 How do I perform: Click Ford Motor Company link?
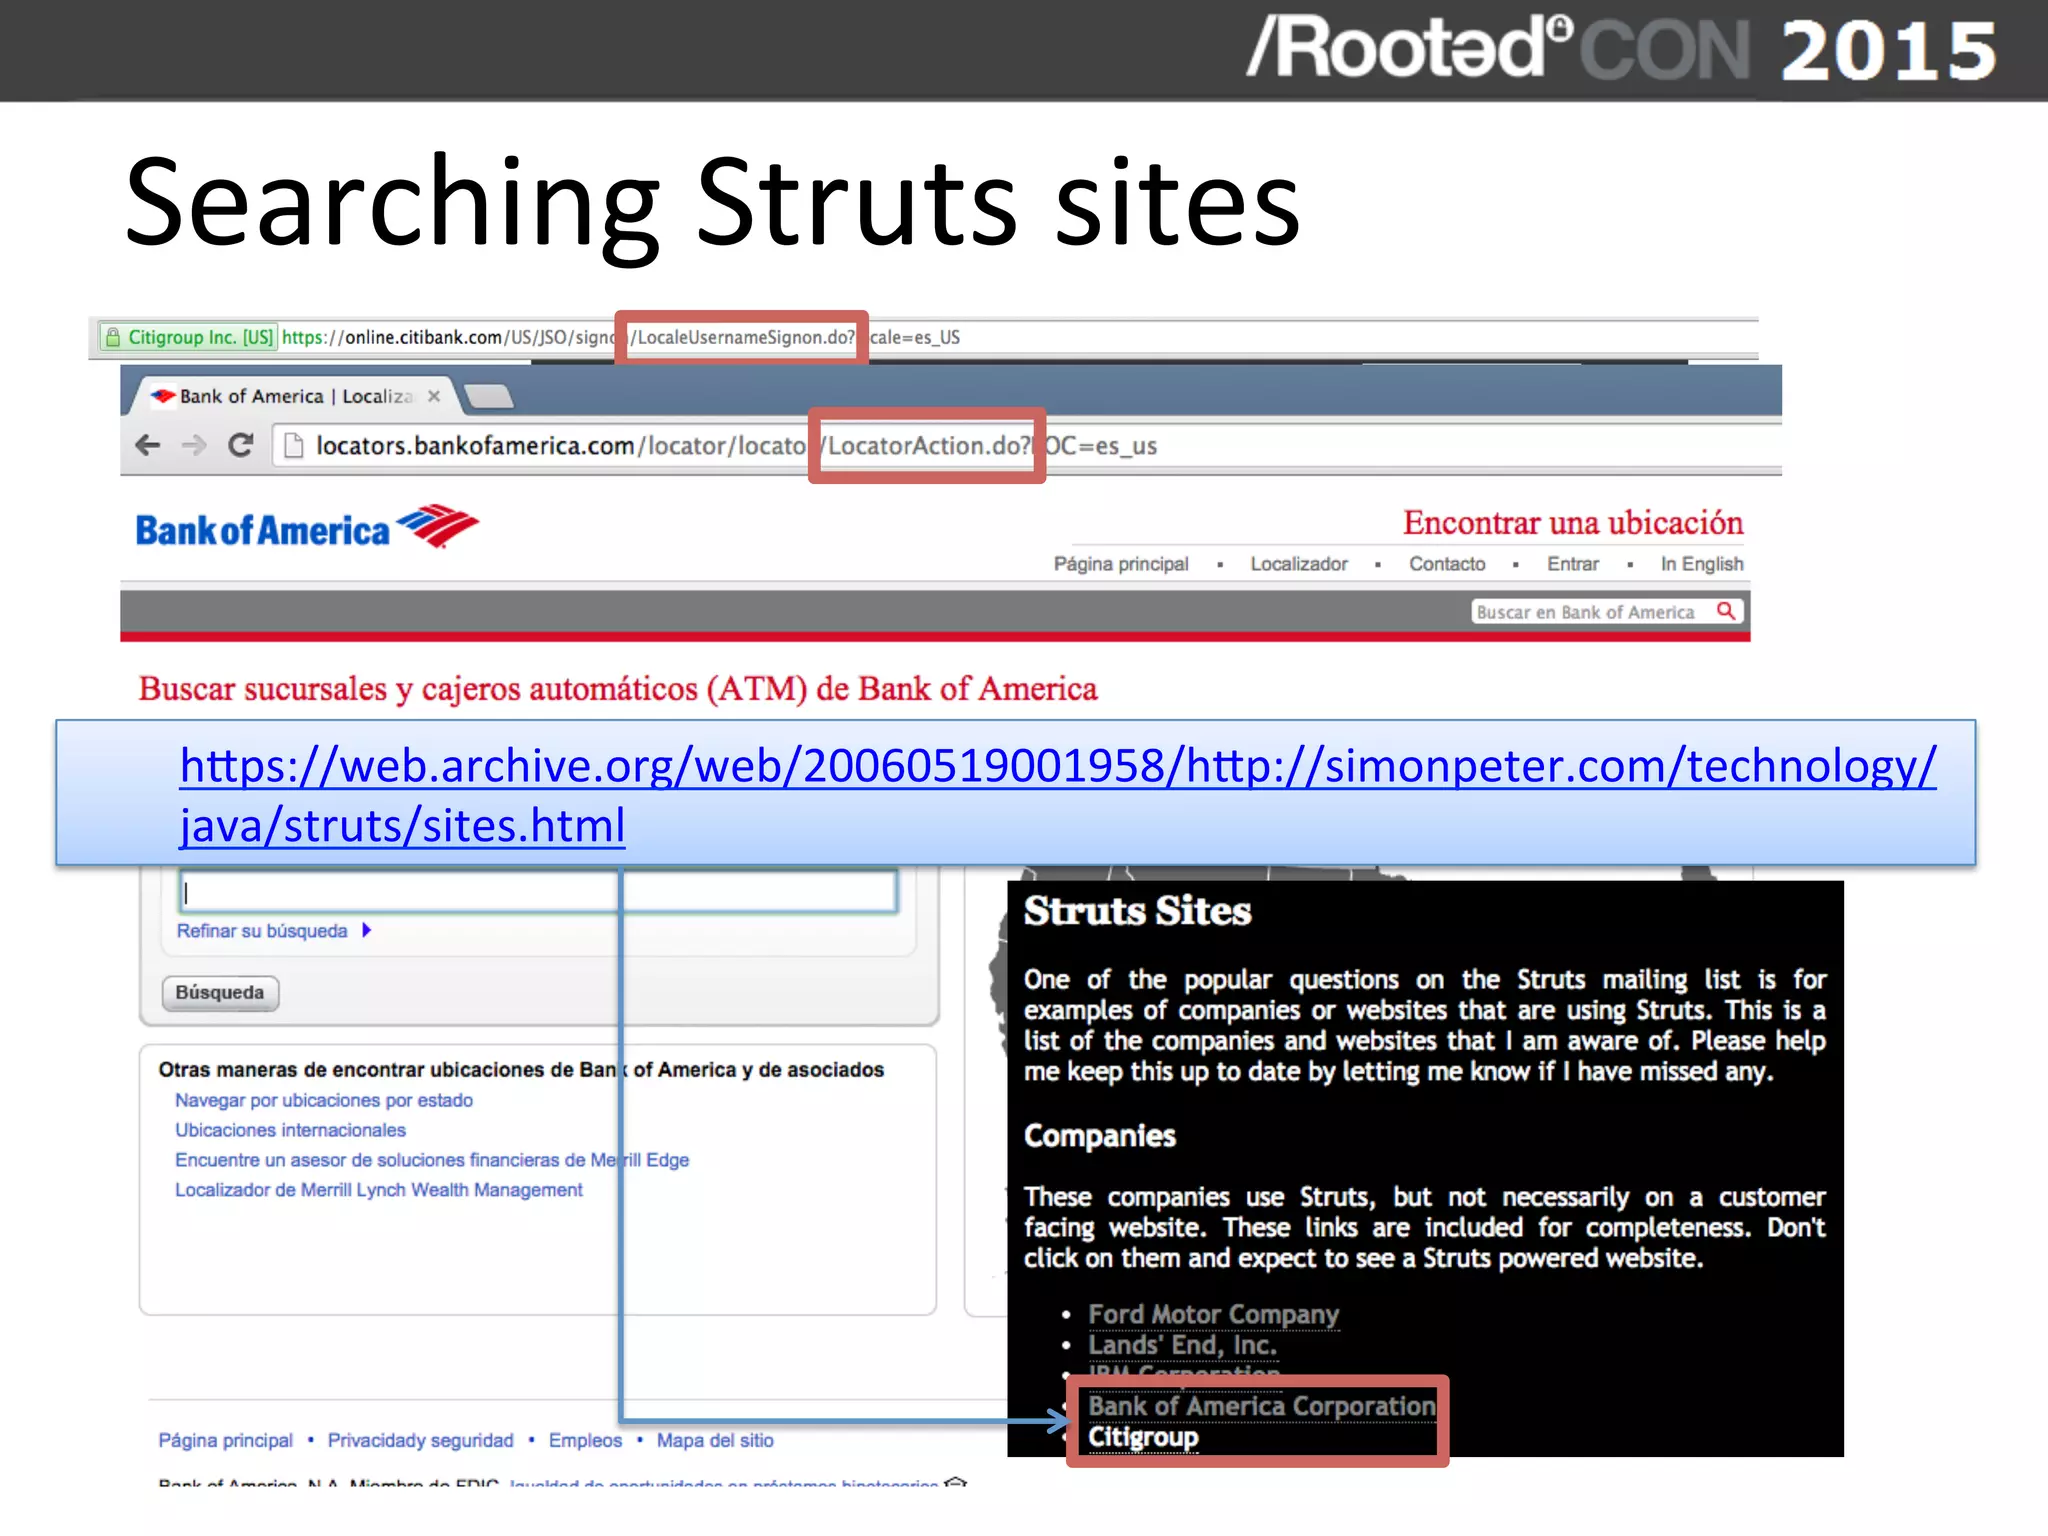click(1213, 1314)
